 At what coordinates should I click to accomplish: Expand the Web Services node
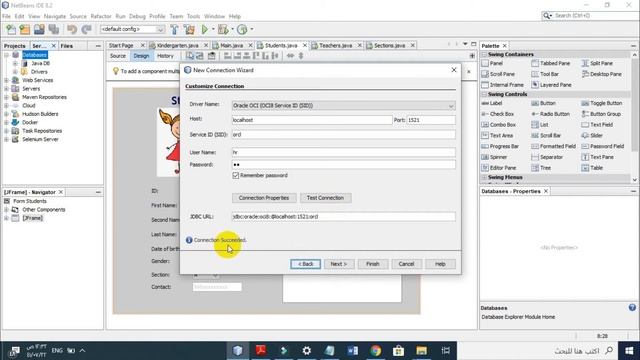tap(6, 80)
